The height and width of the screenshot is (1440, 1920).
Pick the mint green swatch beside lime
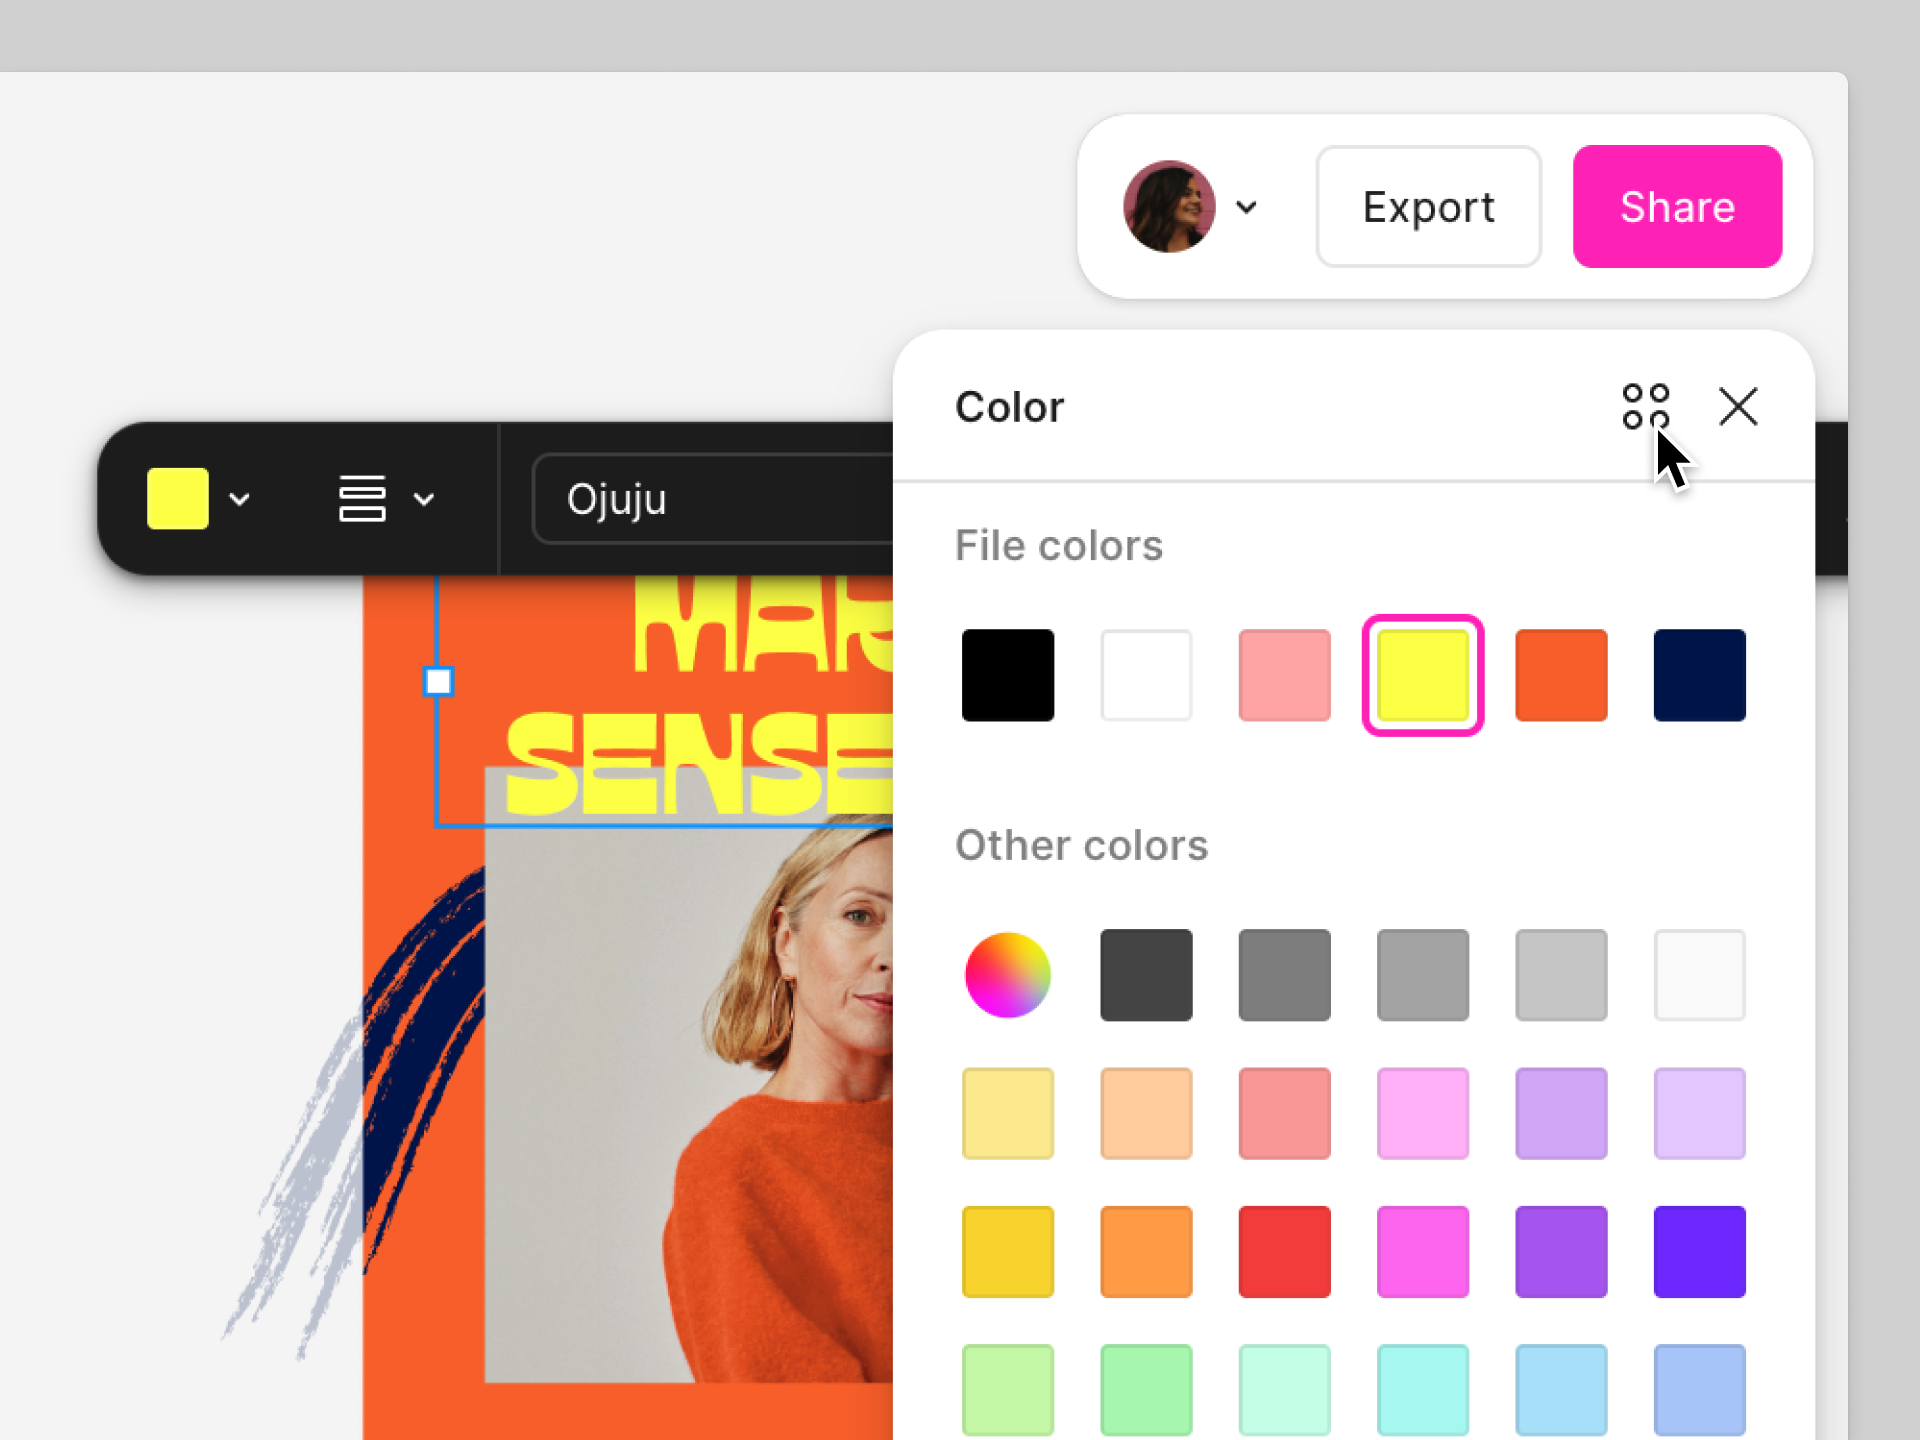coord(1146,1390)
